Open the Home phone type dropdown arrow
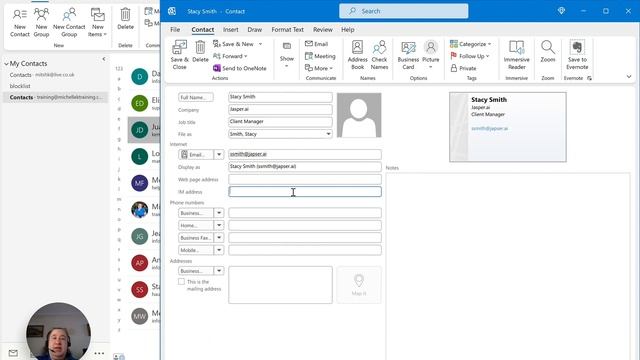 219,225
